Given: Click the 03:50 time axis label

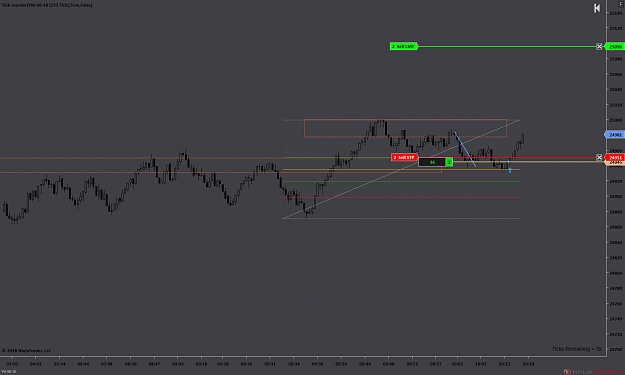Looking at the screenshot, I should click(x=12, y=364).
